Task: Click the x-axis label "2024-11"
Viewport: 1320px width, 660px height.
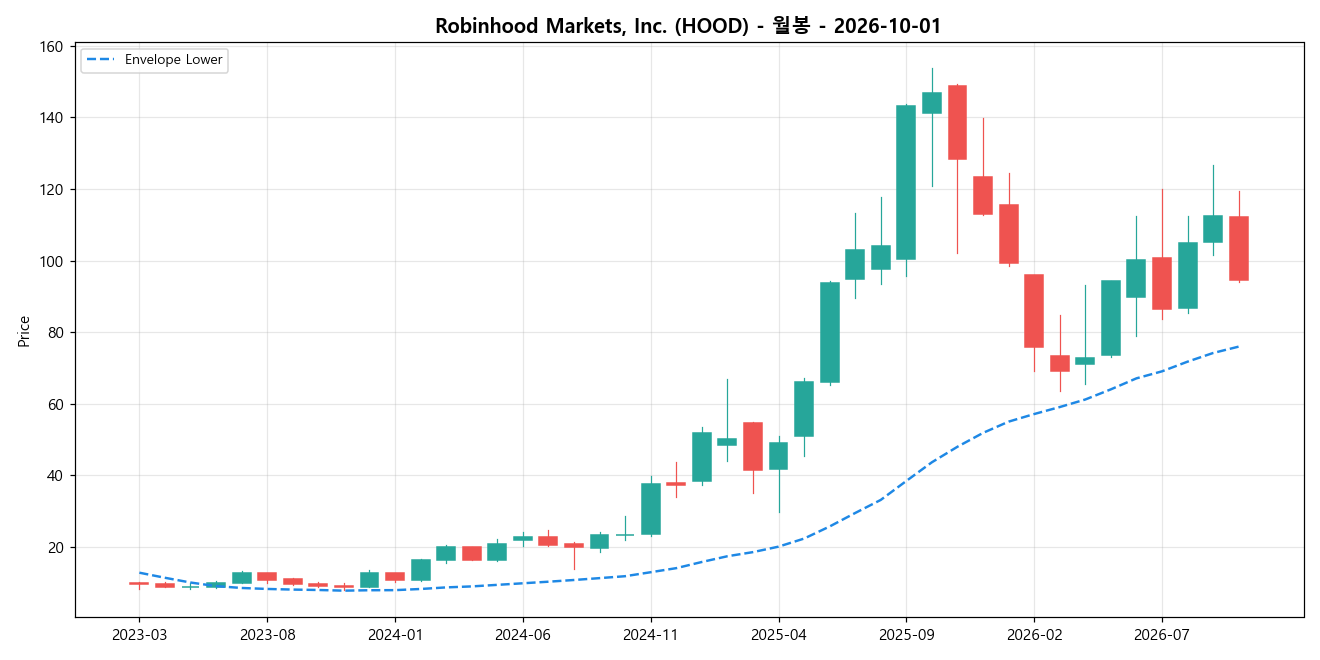Action: [x=651, y=634]
